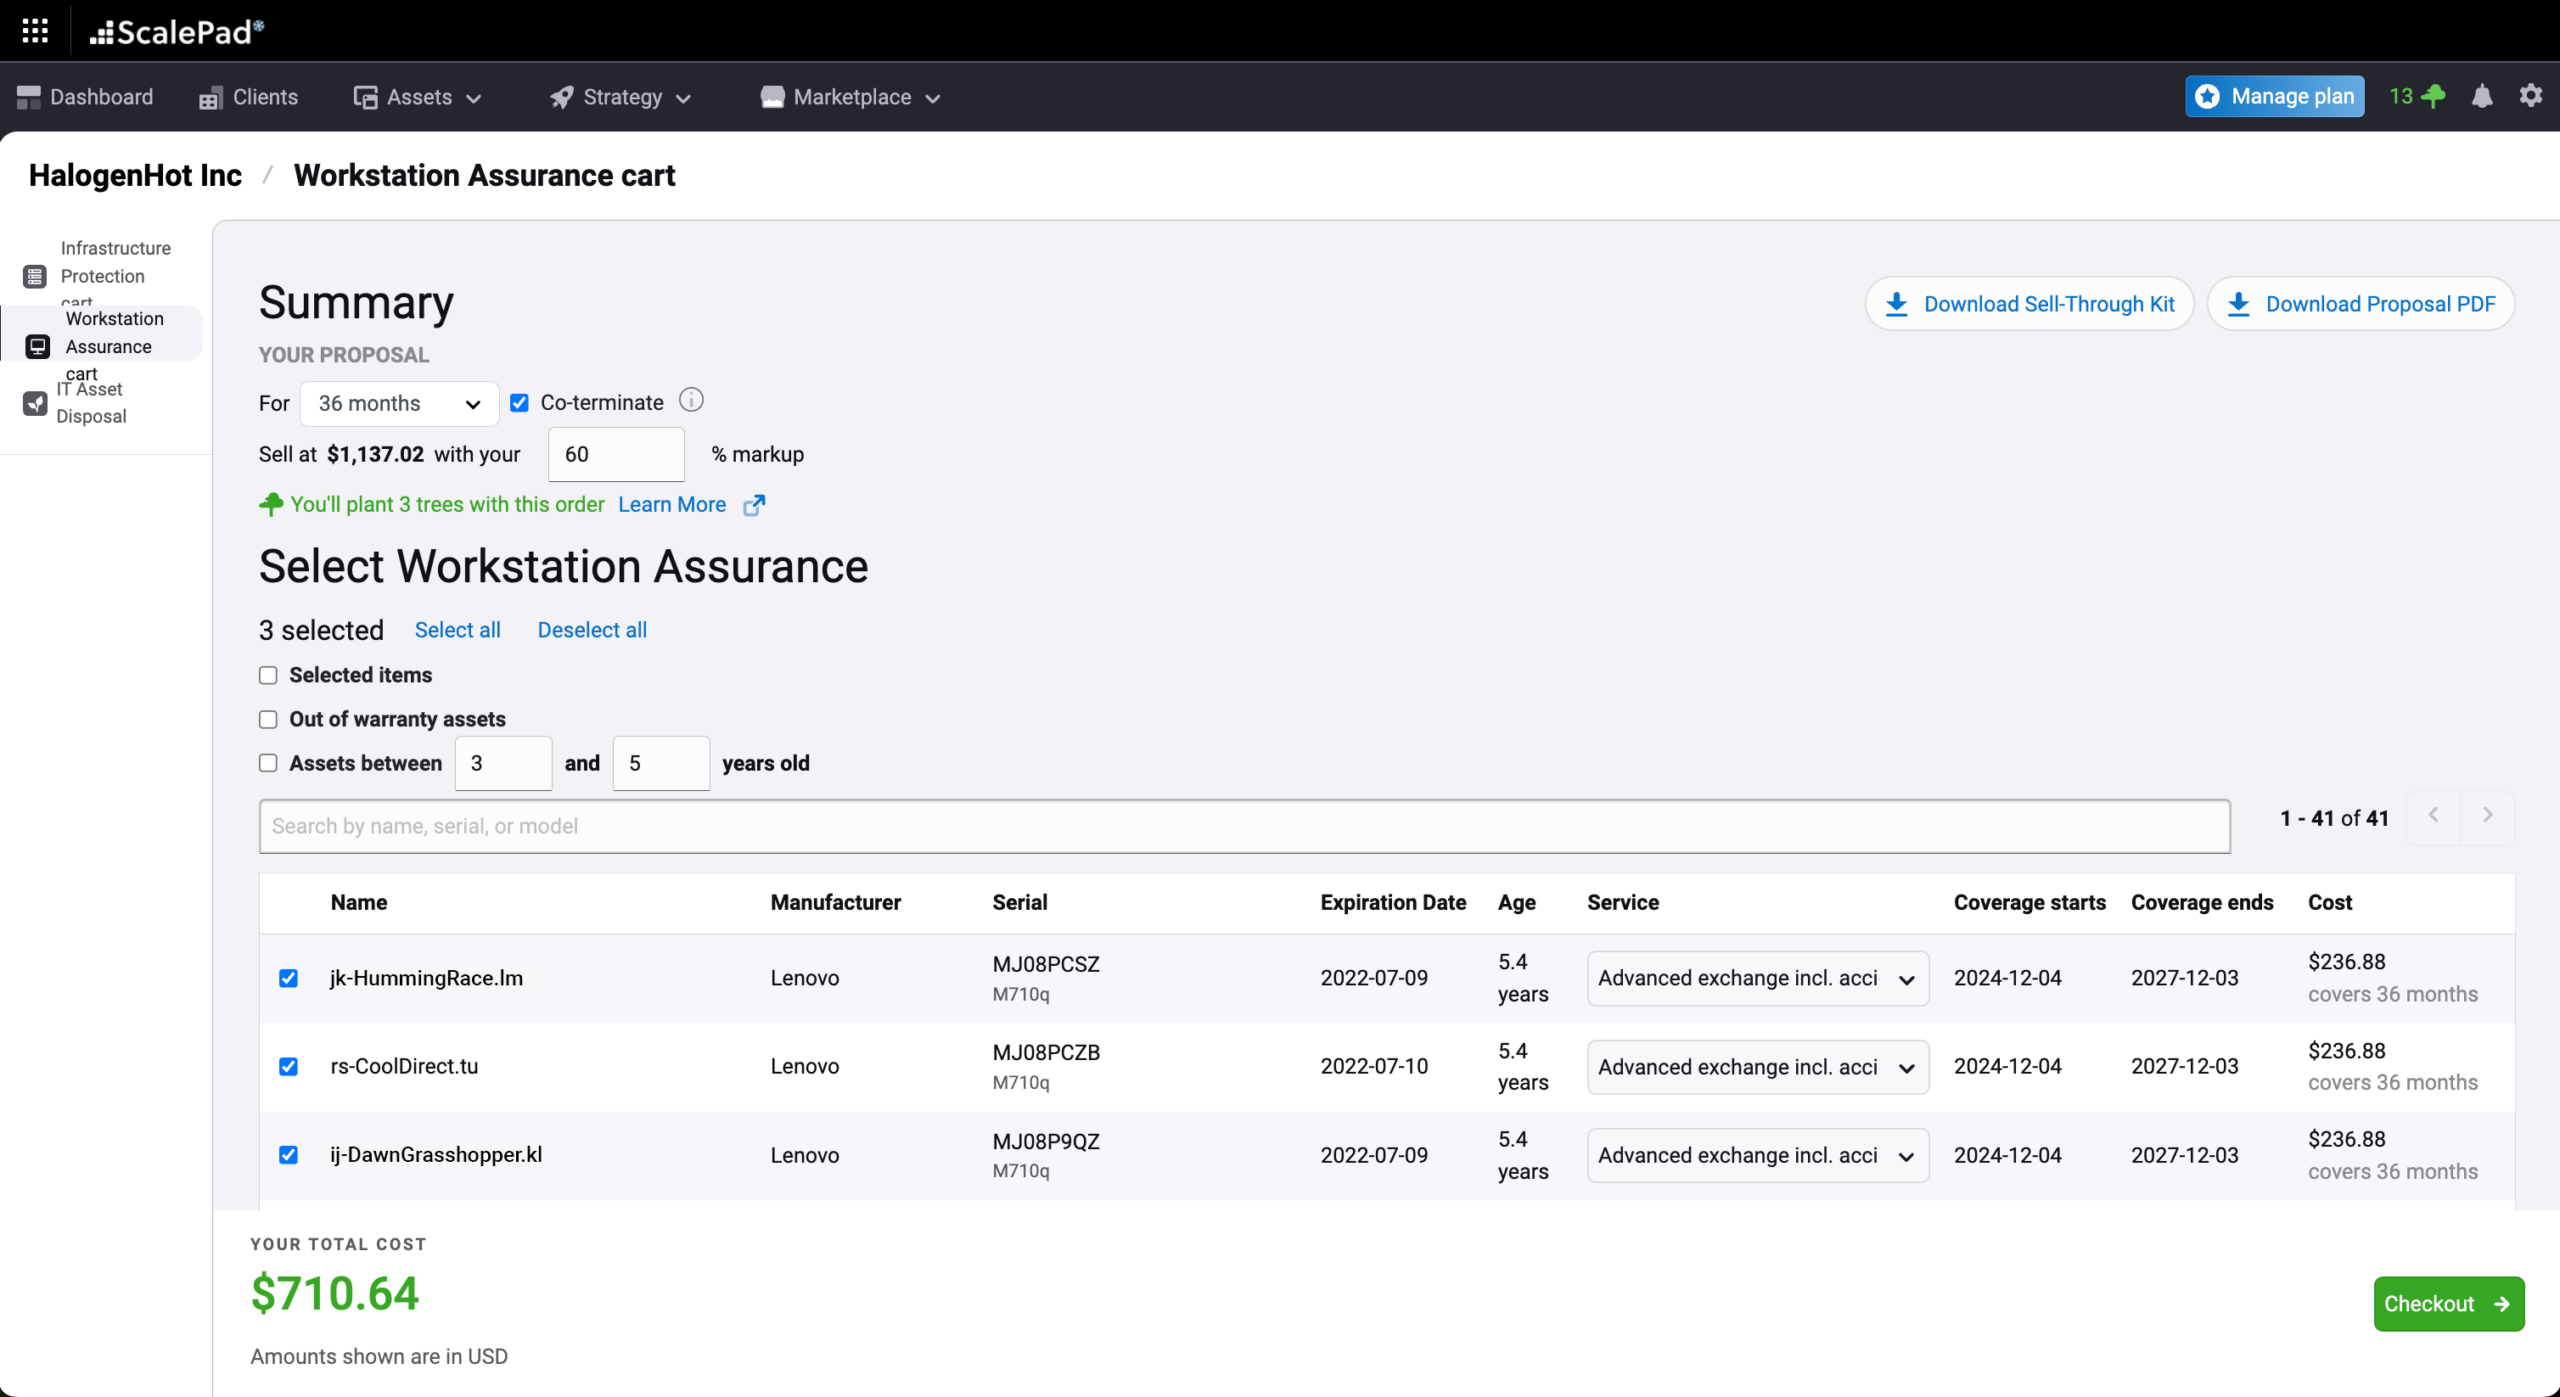
Task: Uncheck the jk-HummingRace.lm row
Action: click(288, 978)
